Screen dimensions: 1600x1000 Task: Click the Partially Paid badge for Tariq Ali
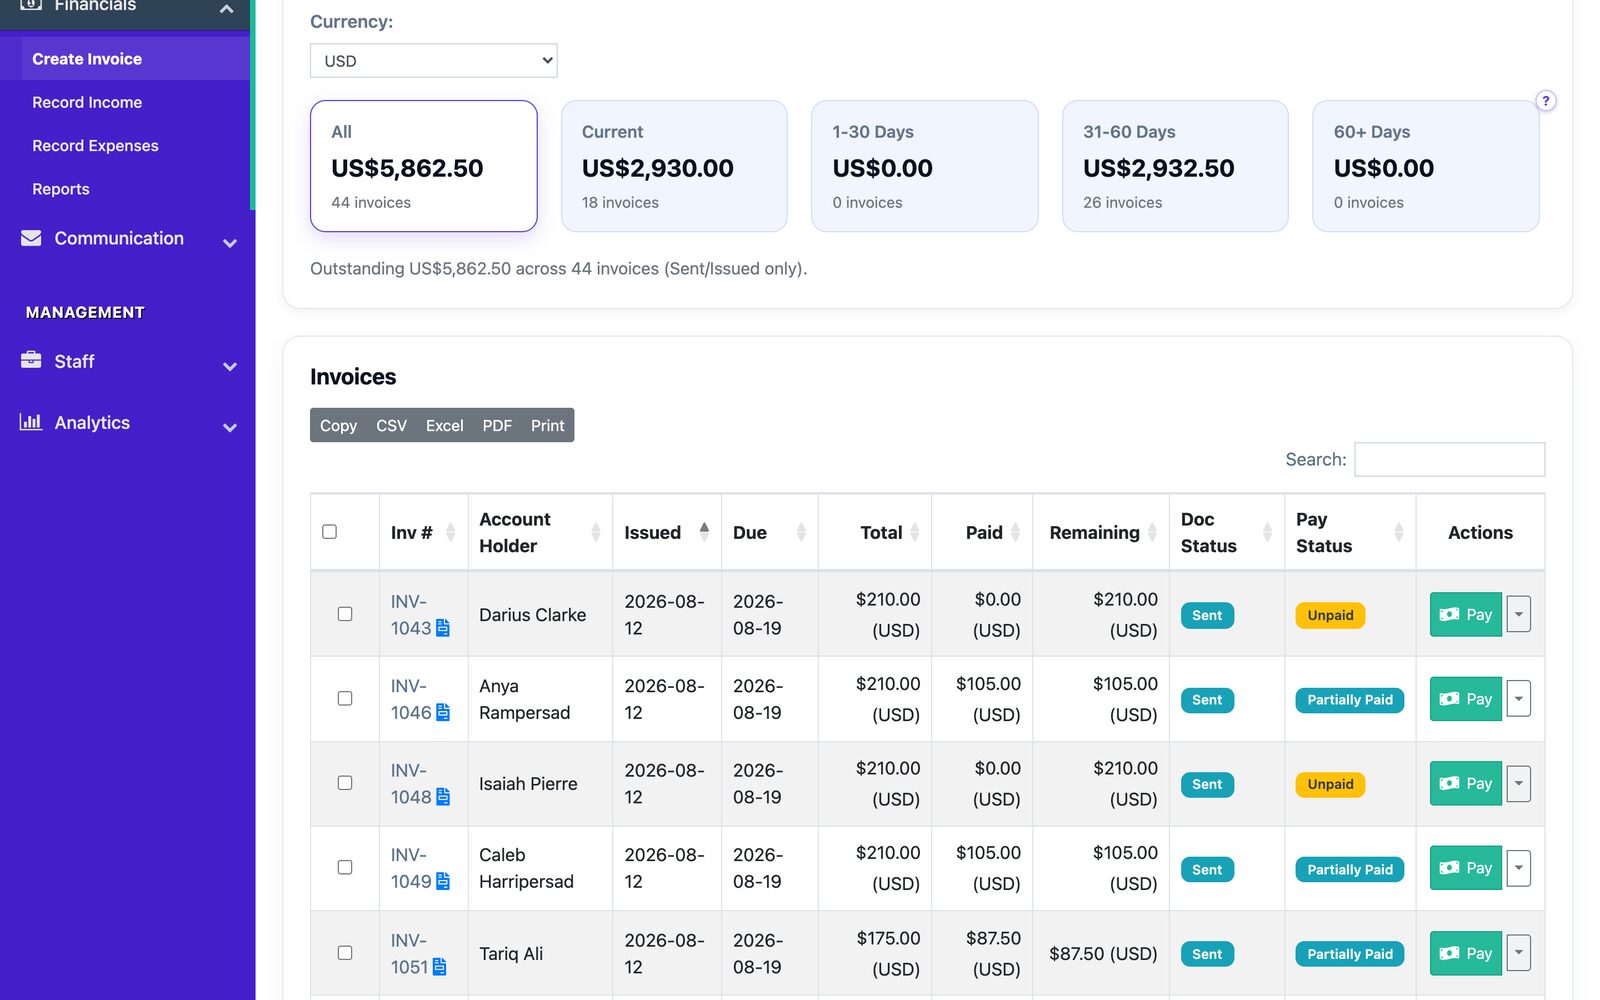pos(1349,954)
